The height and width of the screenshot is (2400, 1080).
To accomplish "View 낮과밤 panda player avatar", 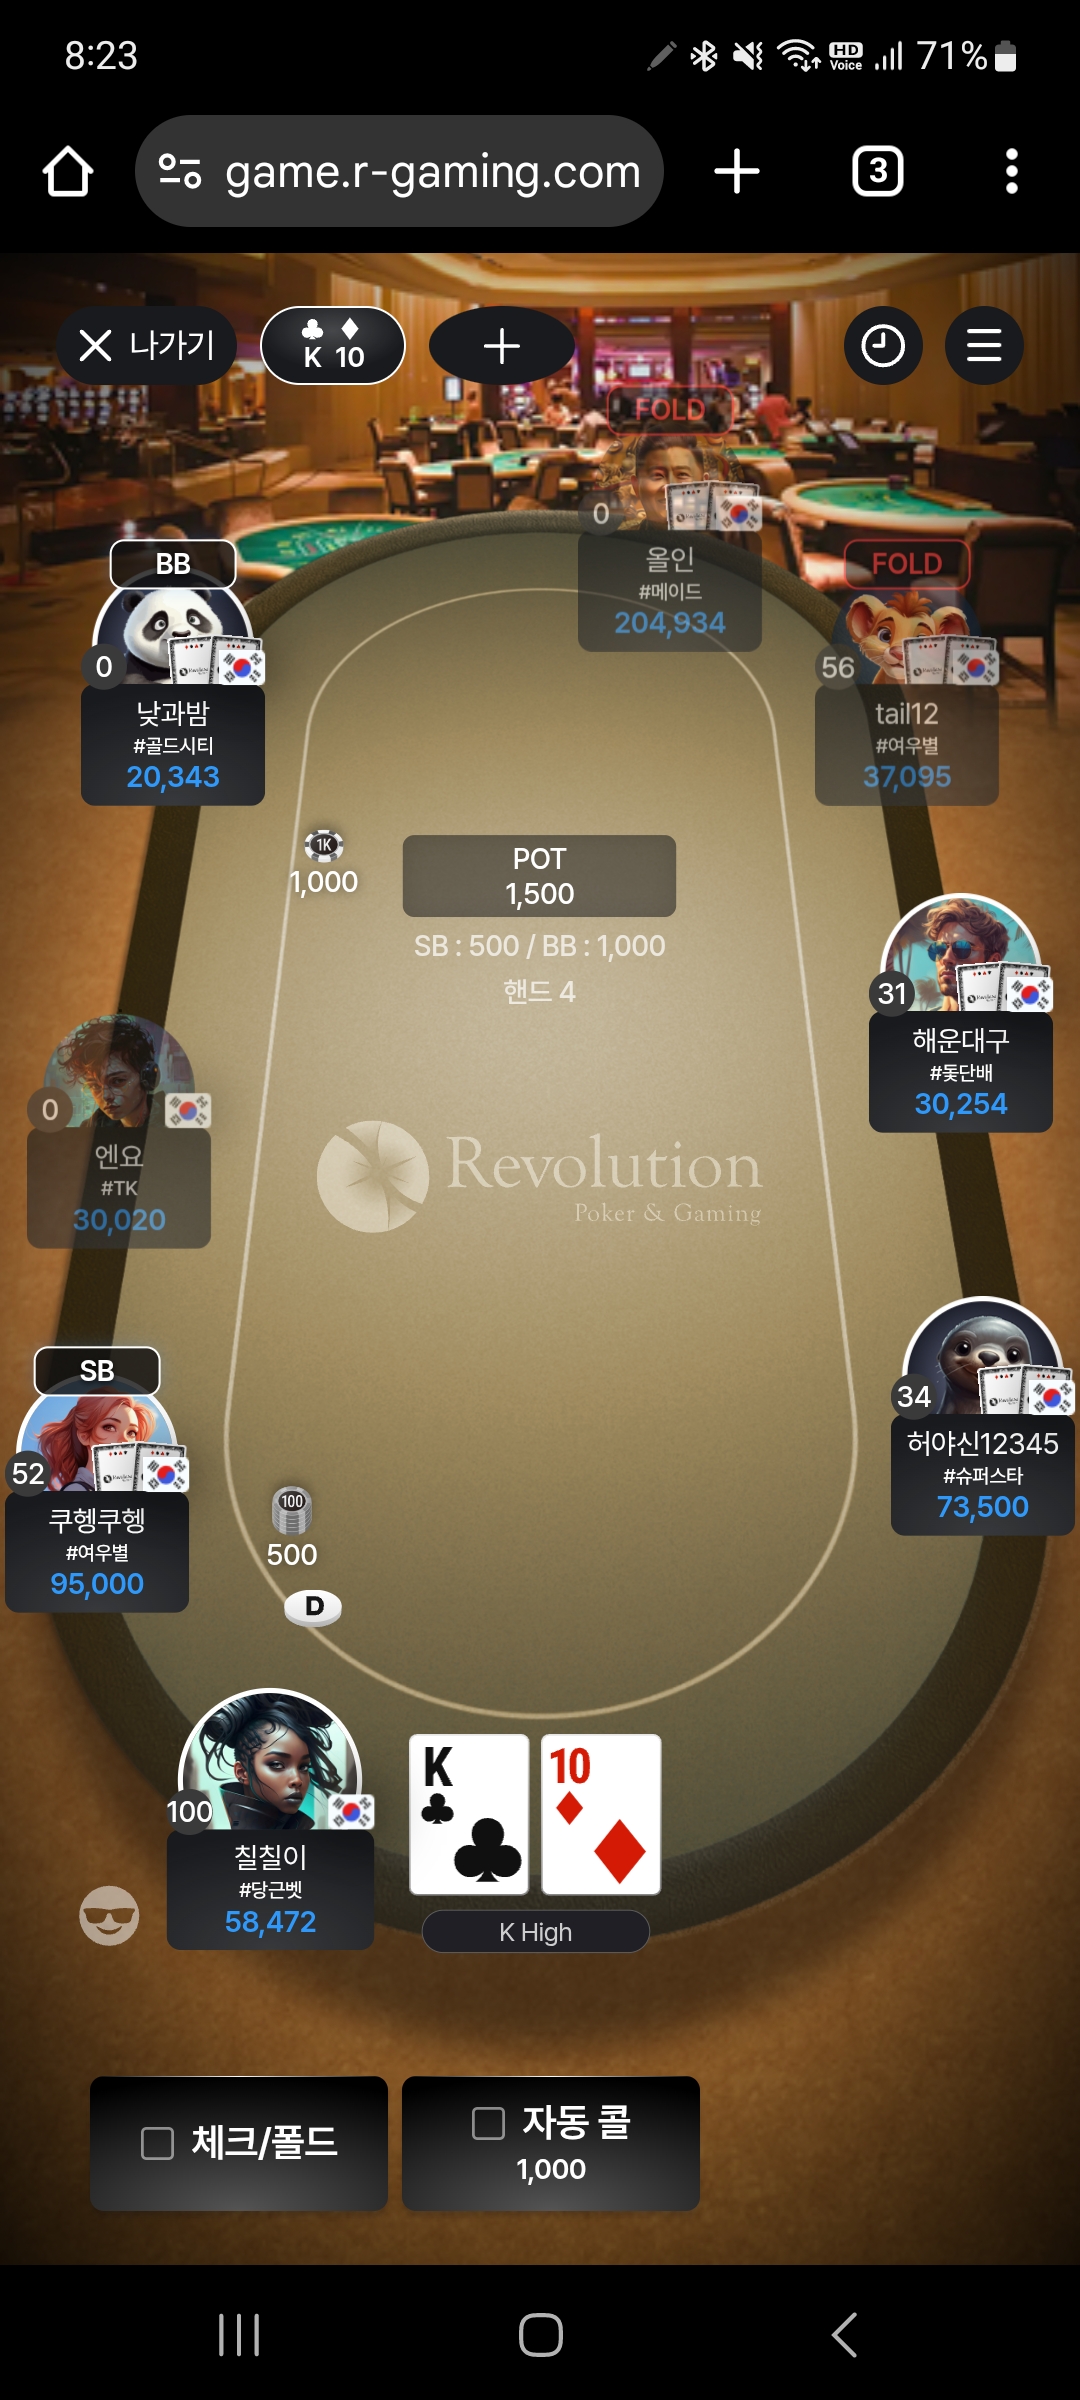I will click(172, 630).
